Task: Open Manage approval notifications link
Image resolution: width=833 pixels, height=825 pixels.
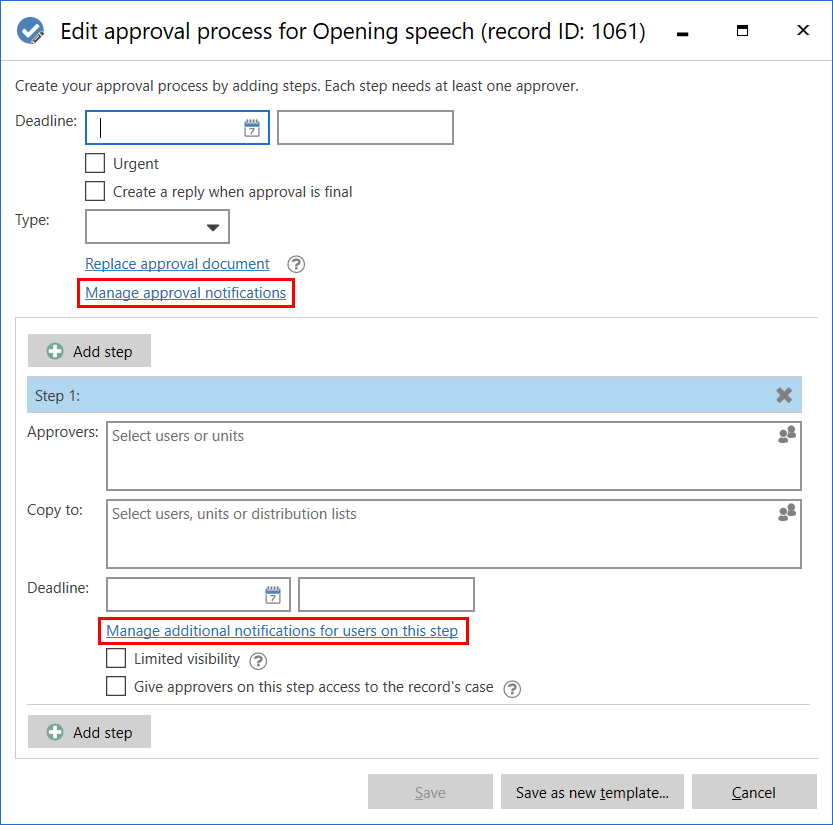Action: point(186,293)
